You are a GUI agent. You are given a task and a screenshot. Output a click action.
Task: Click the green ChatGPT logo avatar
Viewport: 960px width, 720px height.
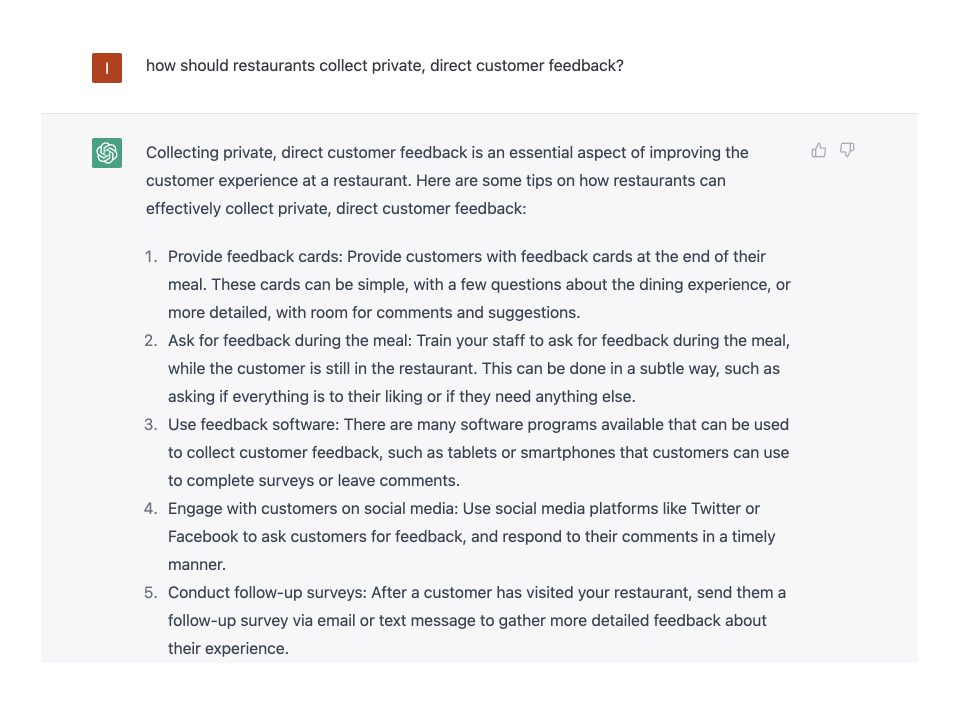point(107,153)
